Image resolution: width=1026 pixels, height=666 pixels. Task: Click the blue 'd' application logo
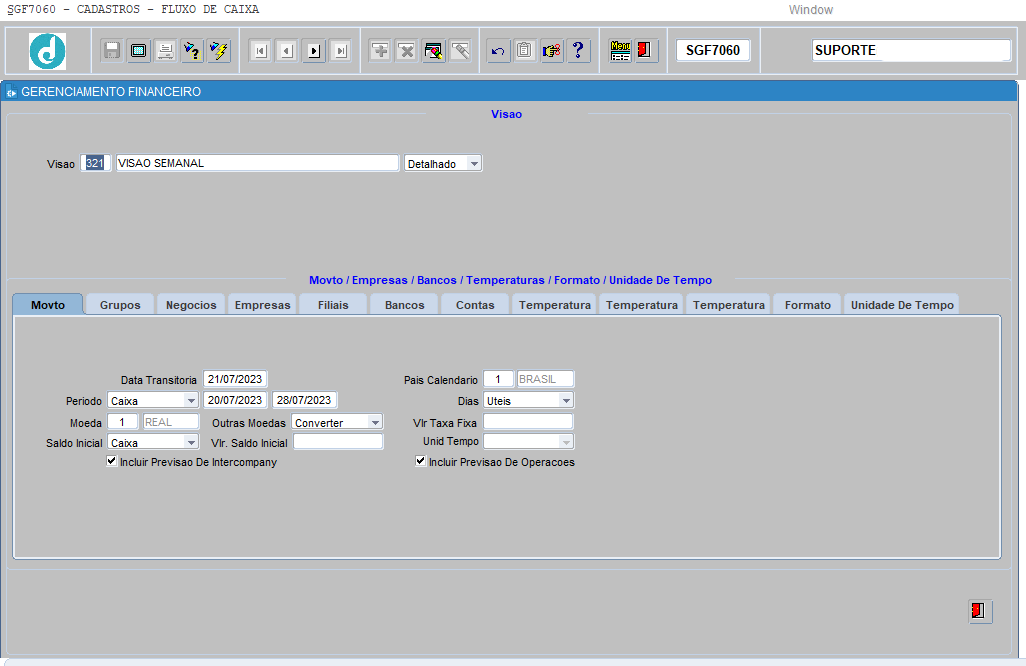click(48, 51)
